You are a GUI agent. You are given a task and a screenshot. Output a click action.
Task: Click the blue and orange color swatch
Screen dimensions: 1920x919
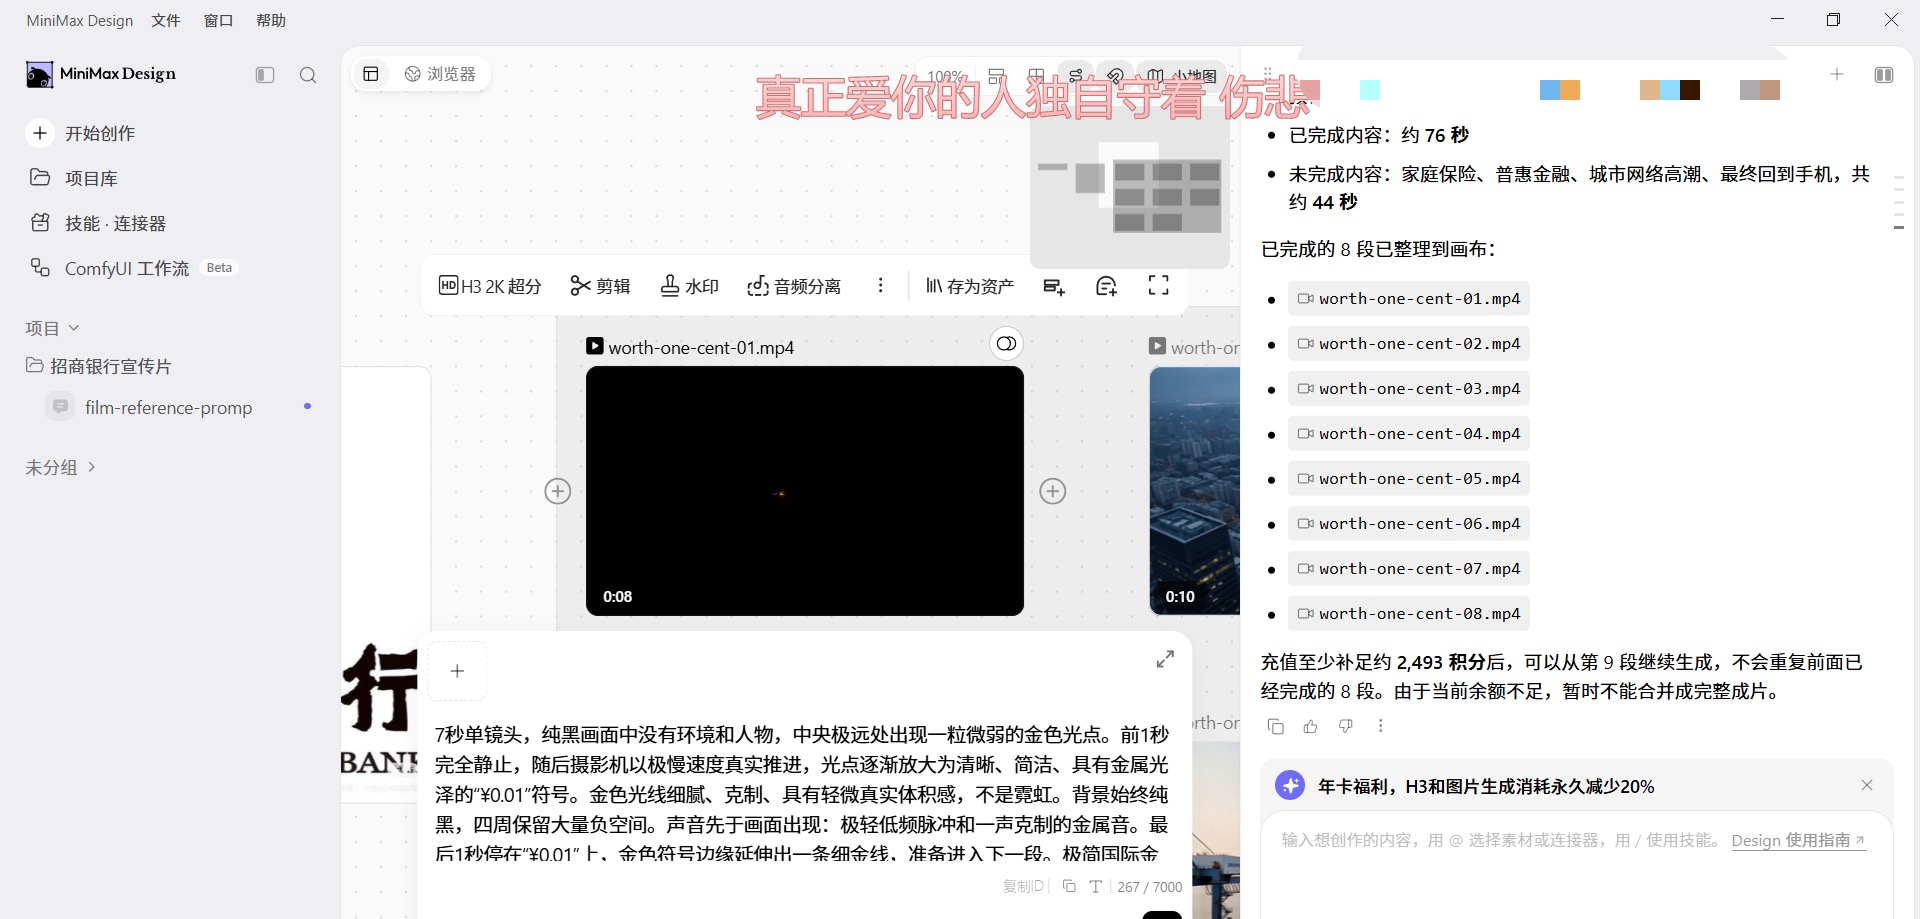(x=1560, y=90)
